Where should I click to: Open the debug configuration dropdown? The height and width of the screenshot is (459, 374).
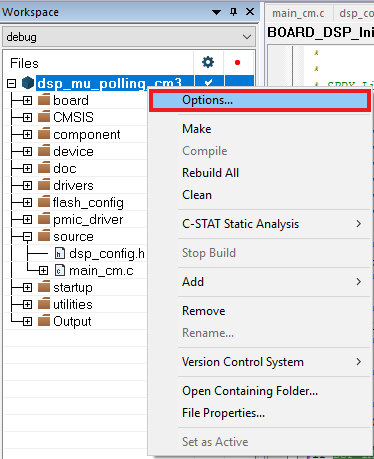coord(129,37)
